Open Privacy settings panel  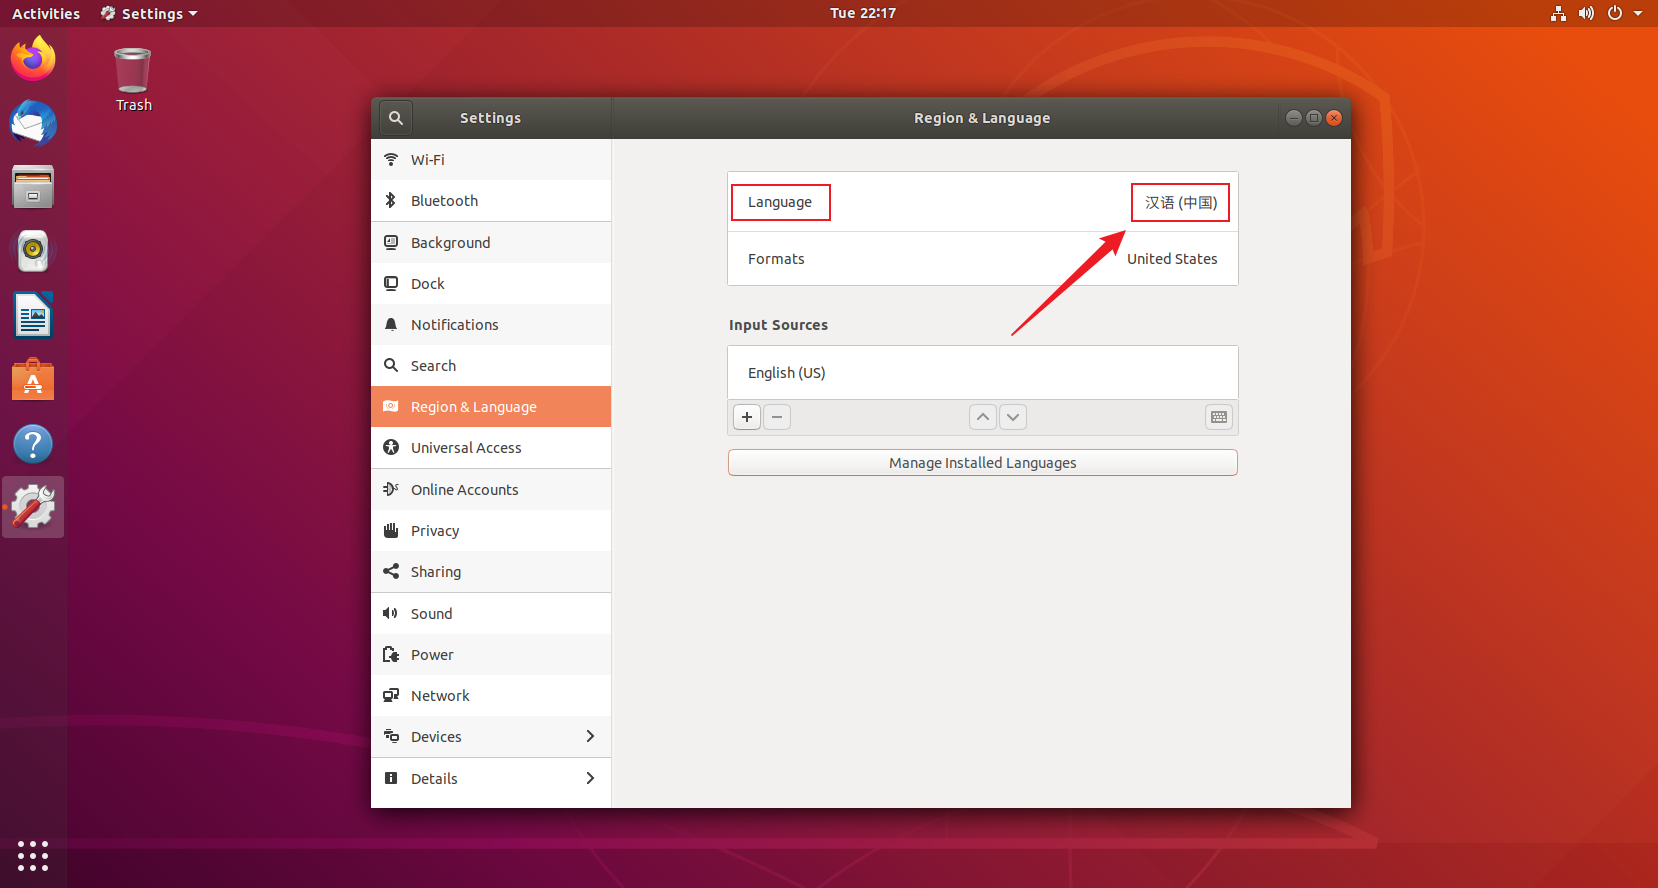point(491,531)
